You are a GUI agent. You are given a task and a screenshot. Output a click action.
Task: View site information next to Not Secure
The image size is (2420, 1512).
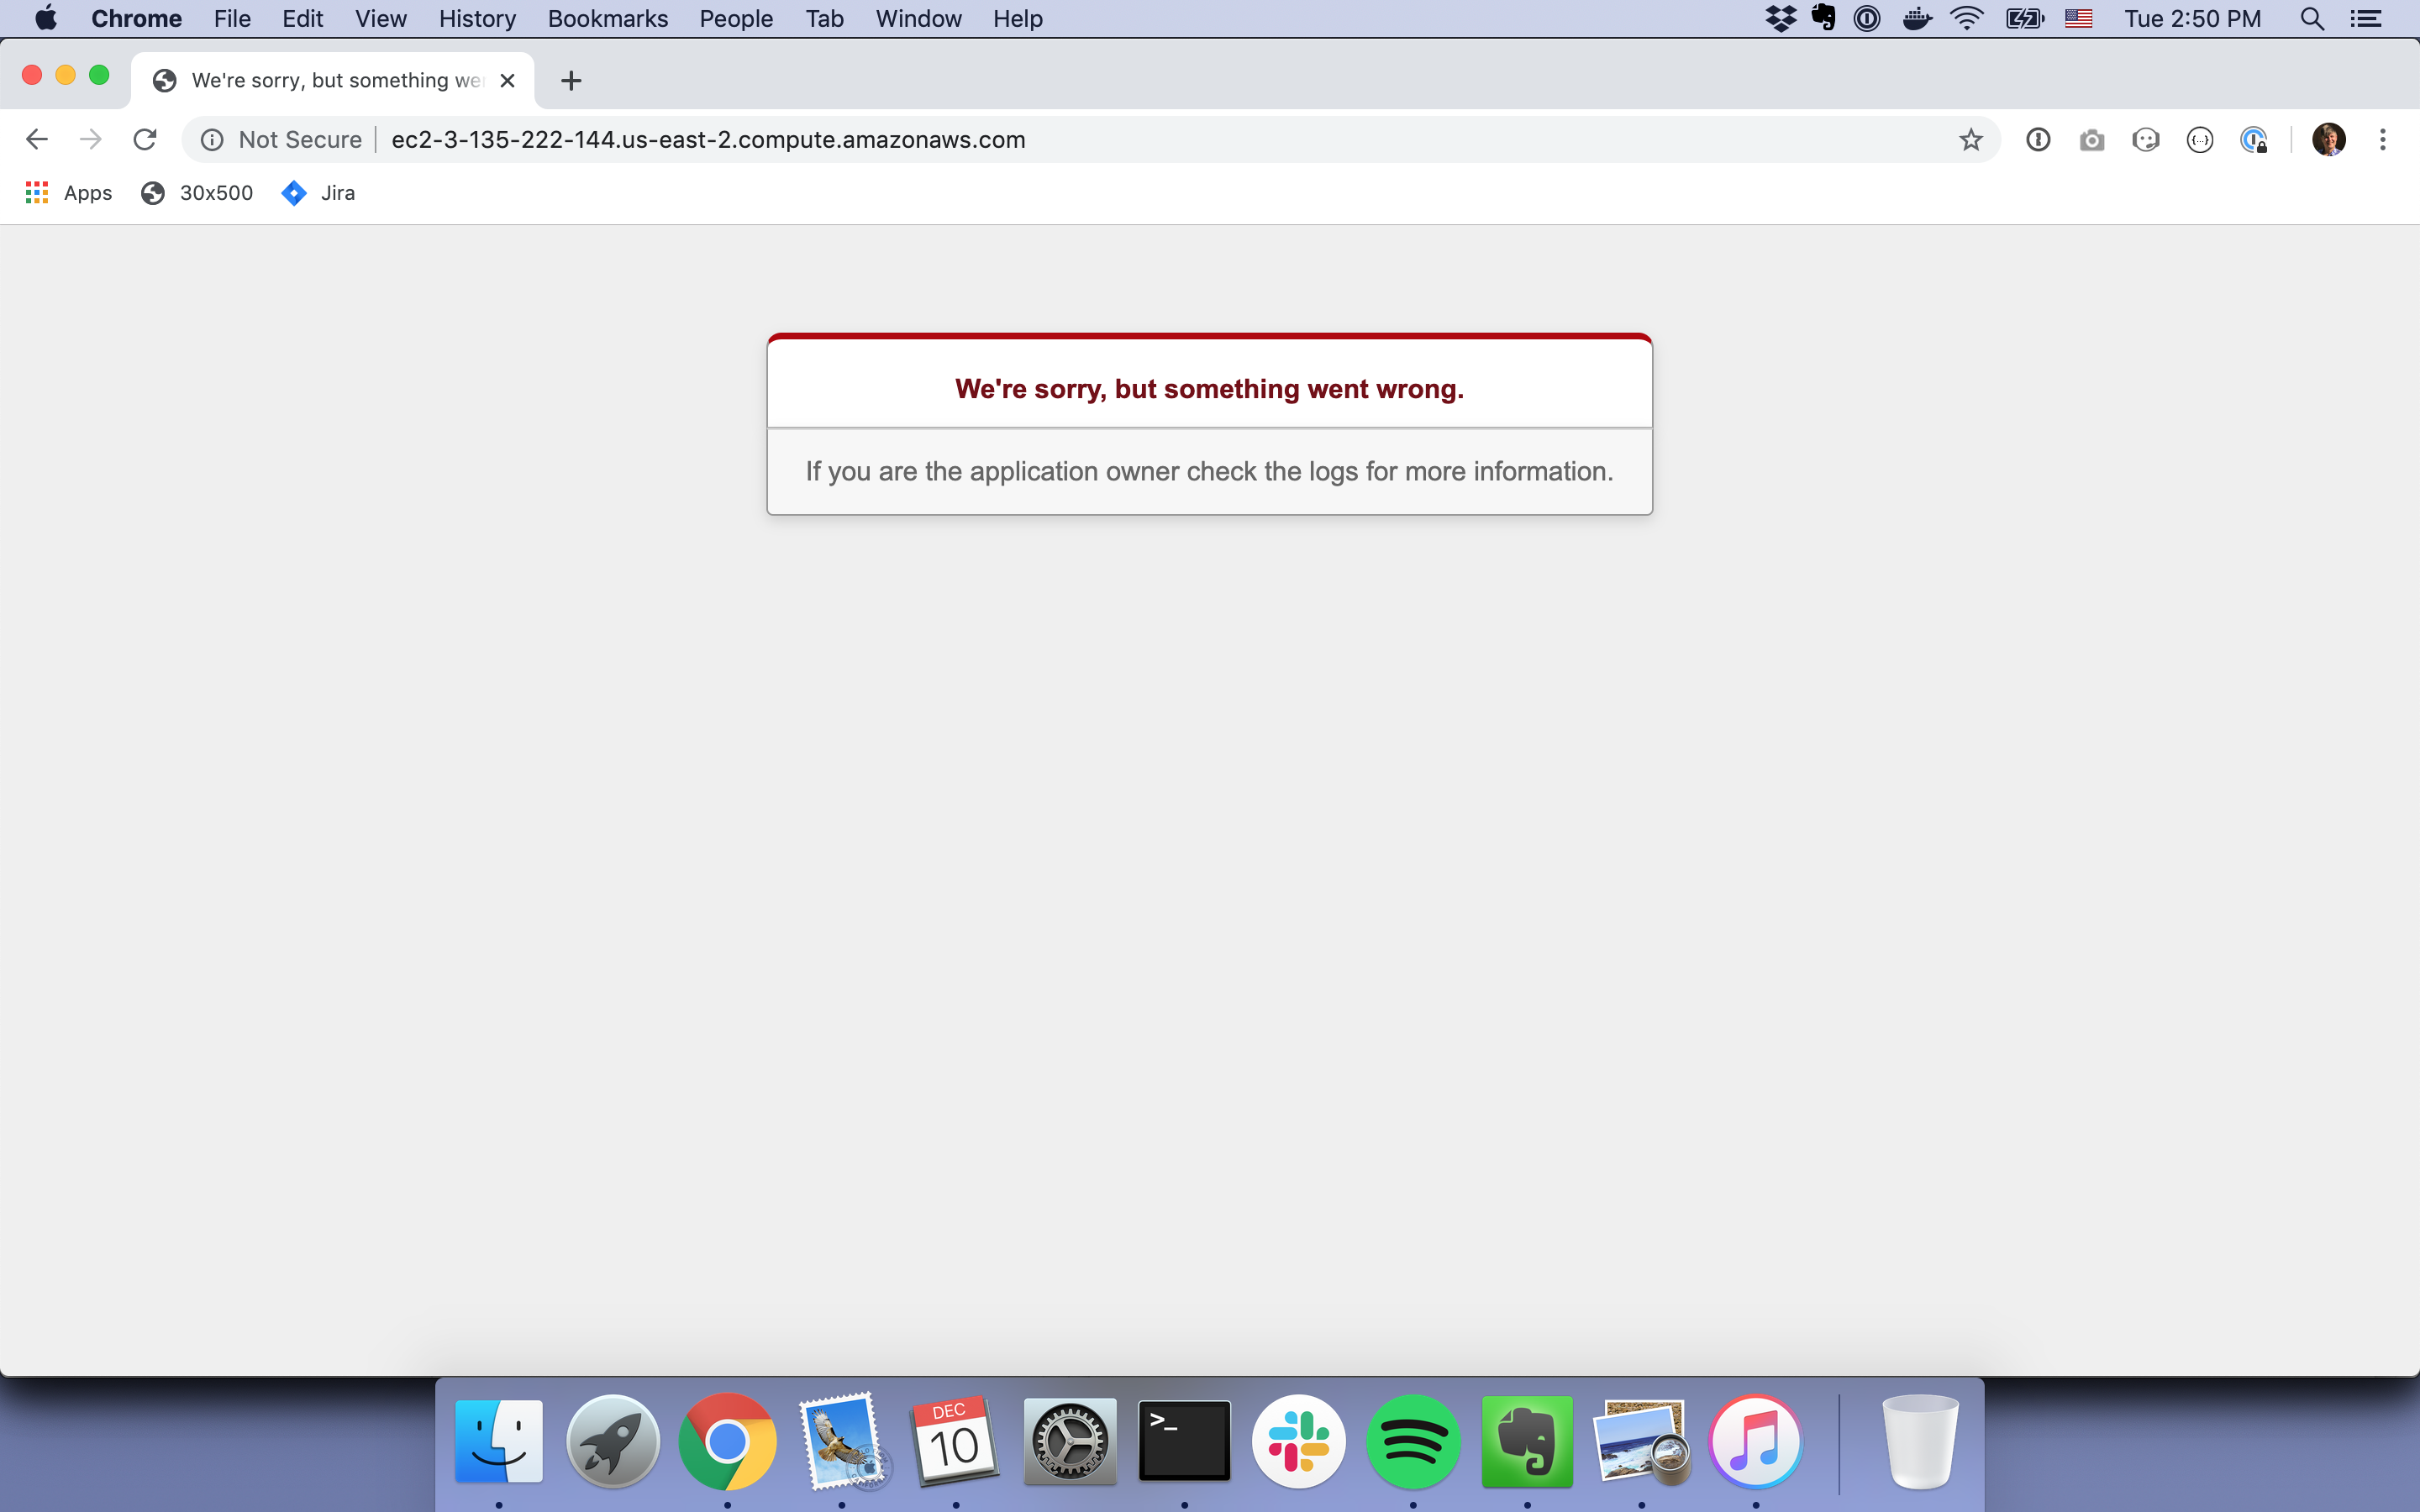pyautogui.click(x=212, y=140)
